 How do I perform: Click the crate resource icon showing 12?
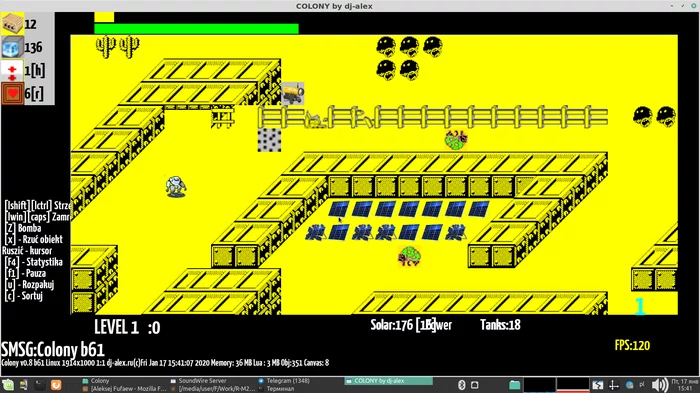click(x=12, y=24)
